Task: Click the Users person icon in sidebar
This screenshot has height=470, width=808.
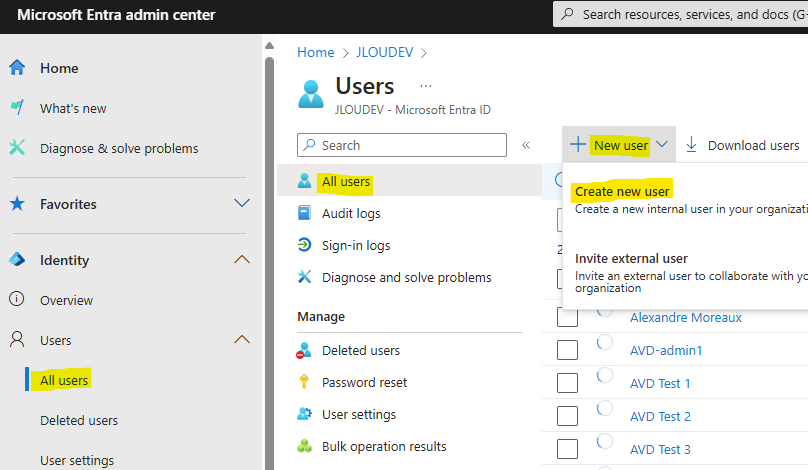Action: [x=17, y=339]
